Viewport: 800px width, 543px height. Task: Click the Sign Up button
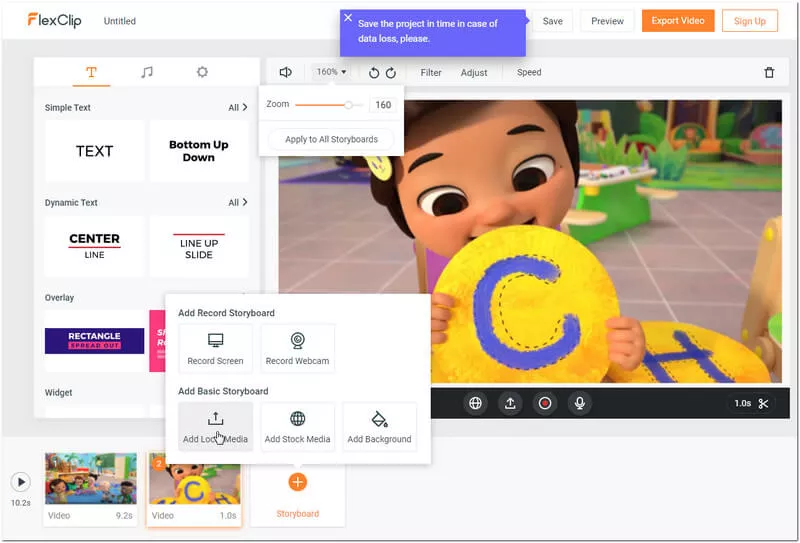click(749, 21)
